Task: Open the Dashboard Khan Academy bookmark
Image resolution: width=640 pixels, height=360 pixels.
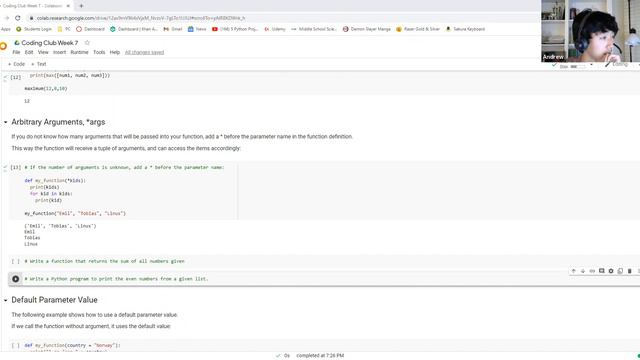Action: tap(133, 29)
